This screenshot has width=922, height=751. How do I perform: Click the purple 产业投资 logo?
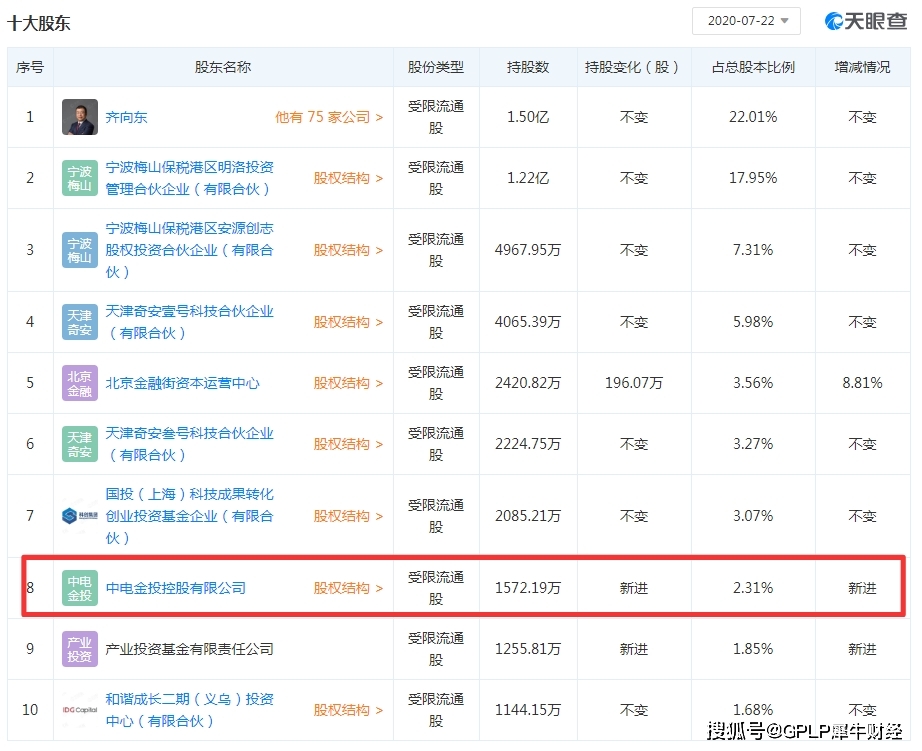click(78, 648)
